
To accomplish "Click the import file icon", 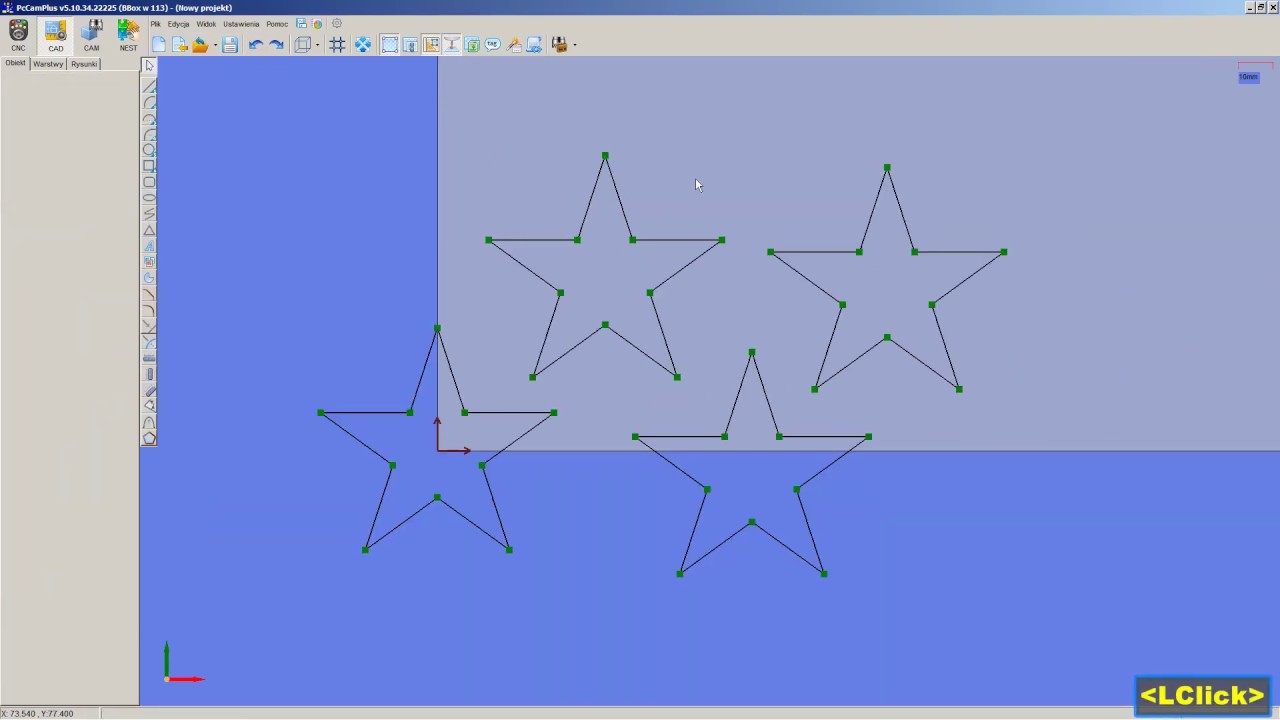I will click(x=180, y=45).
